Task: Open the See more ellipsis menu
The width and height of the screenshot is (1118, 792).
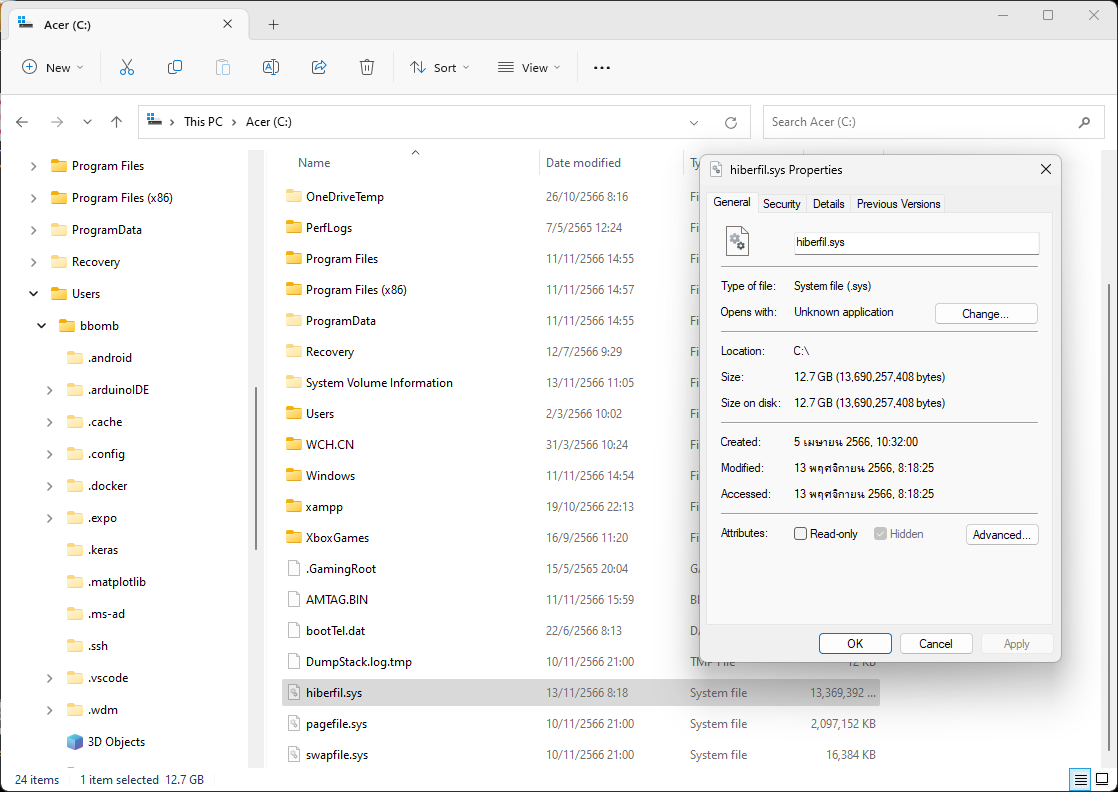Action: tap(601, 67)
